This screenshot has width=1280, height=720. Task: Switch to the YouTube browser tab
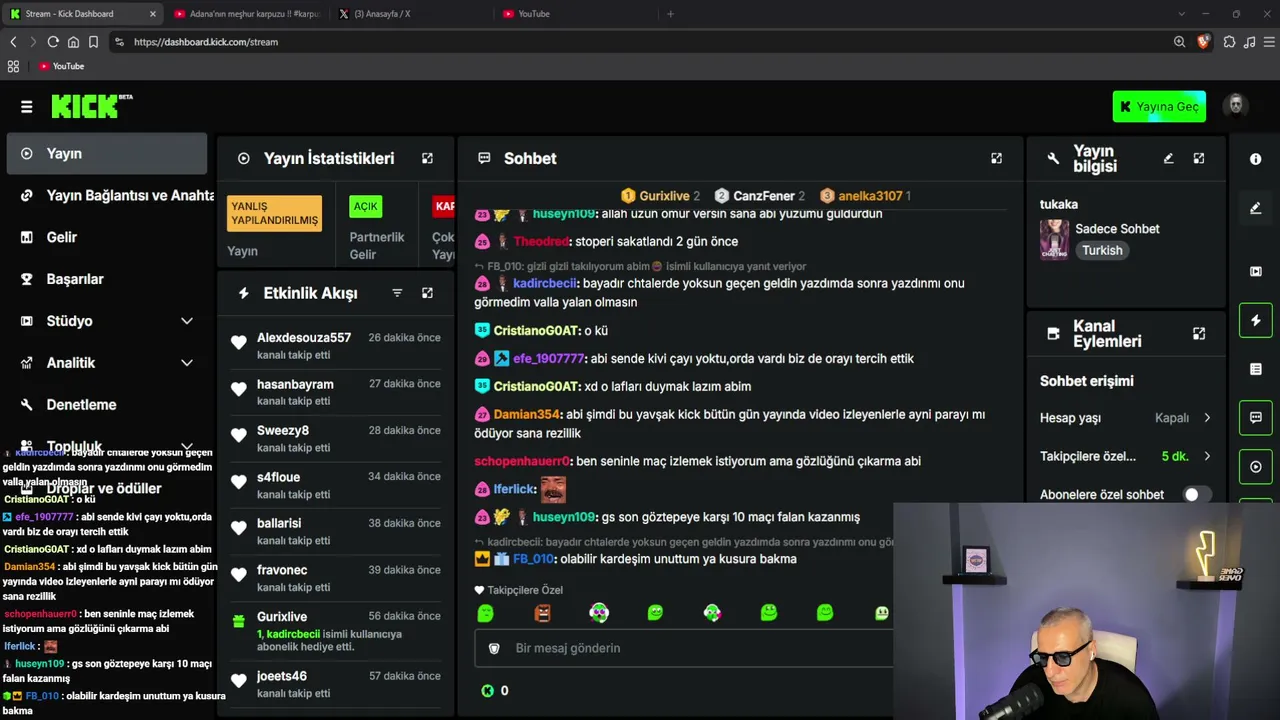576,14
